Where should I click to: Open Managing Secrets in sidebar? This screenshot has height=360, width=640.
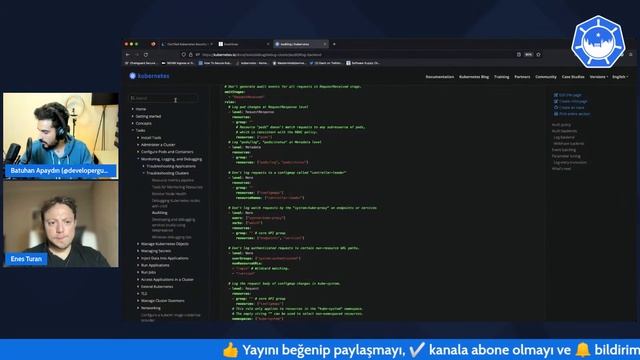[156, 251]
